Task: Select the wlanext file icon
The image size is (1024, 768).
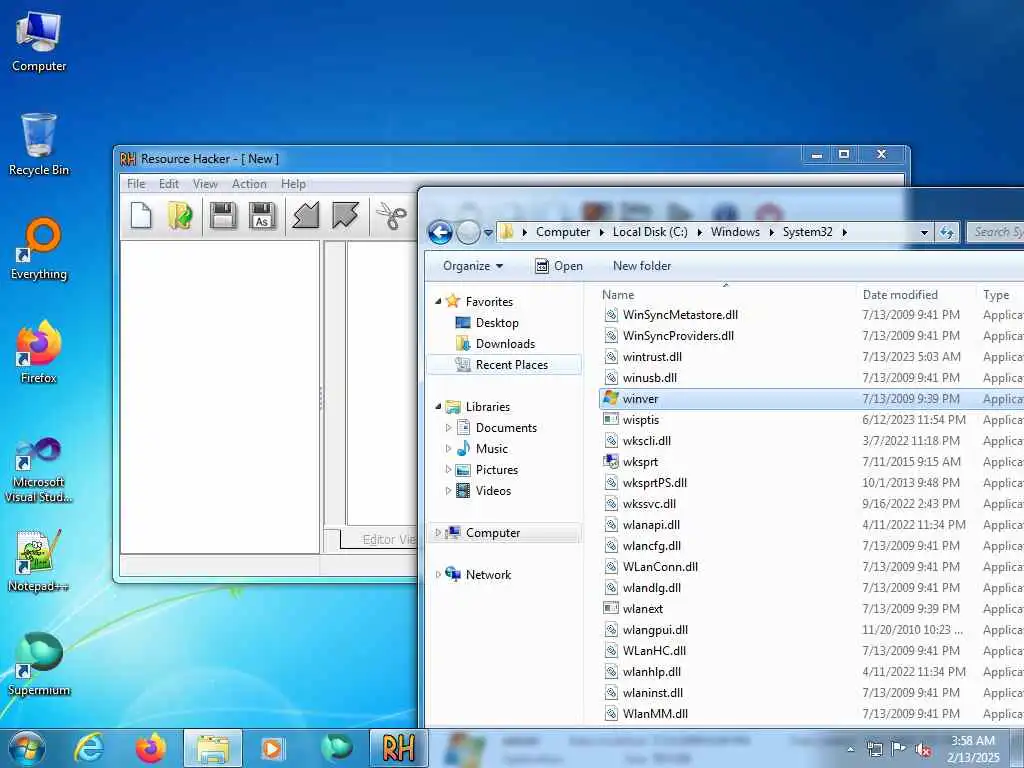Action: [x=611, y=609]
